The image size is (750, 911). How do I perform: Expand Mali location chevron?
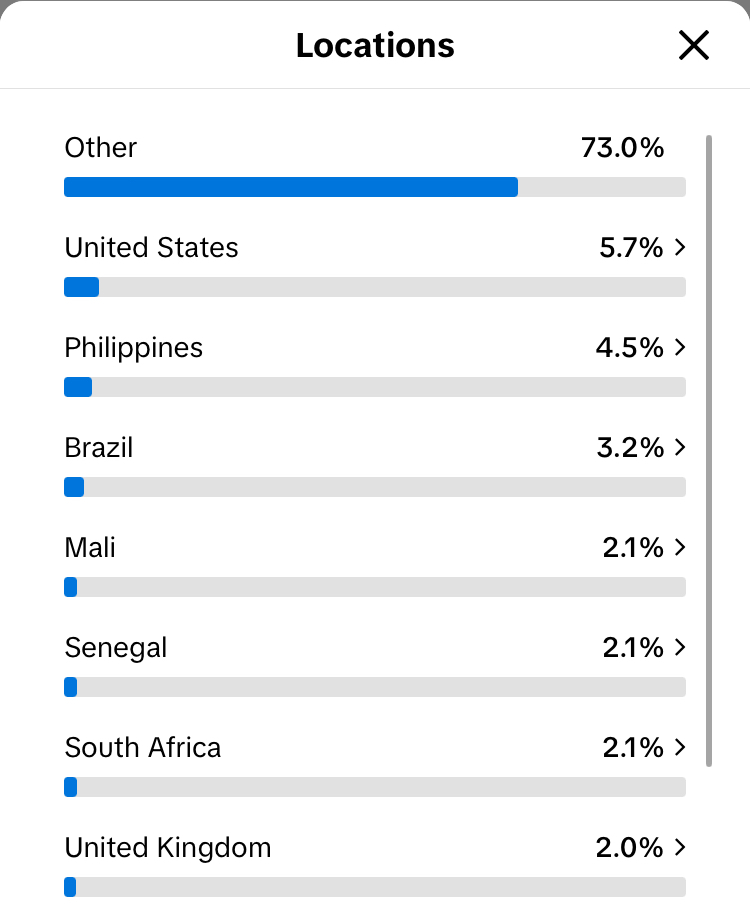click(x=680, y=548)
